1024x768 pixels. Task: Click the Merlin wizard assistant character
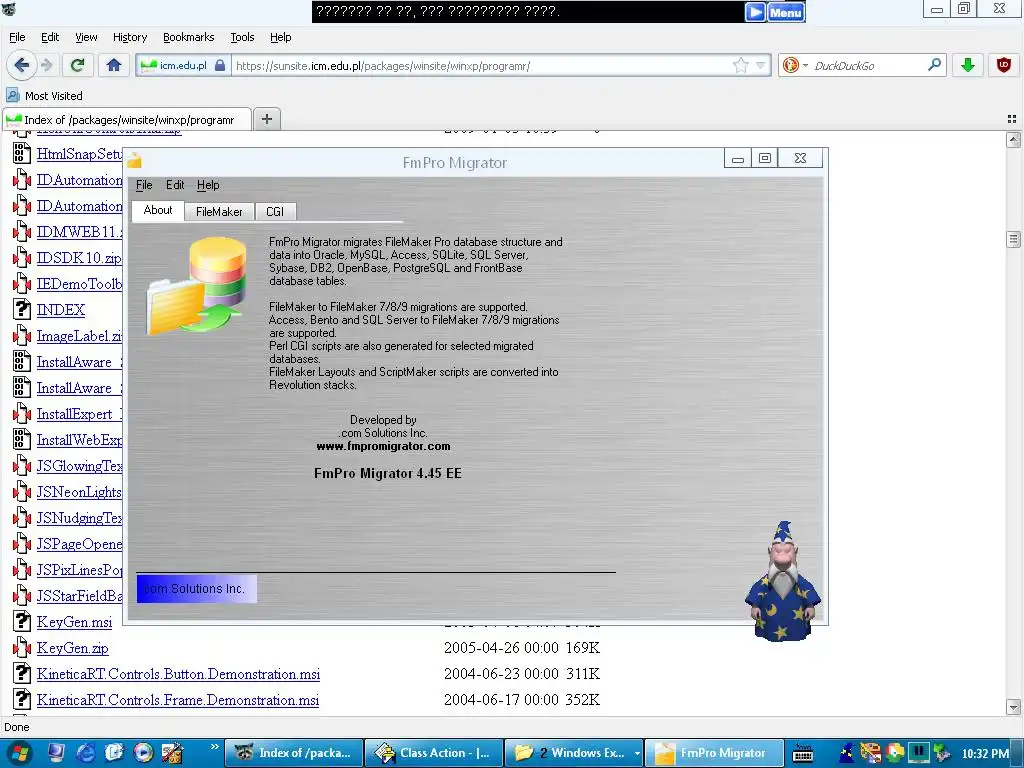coord(783,581)
